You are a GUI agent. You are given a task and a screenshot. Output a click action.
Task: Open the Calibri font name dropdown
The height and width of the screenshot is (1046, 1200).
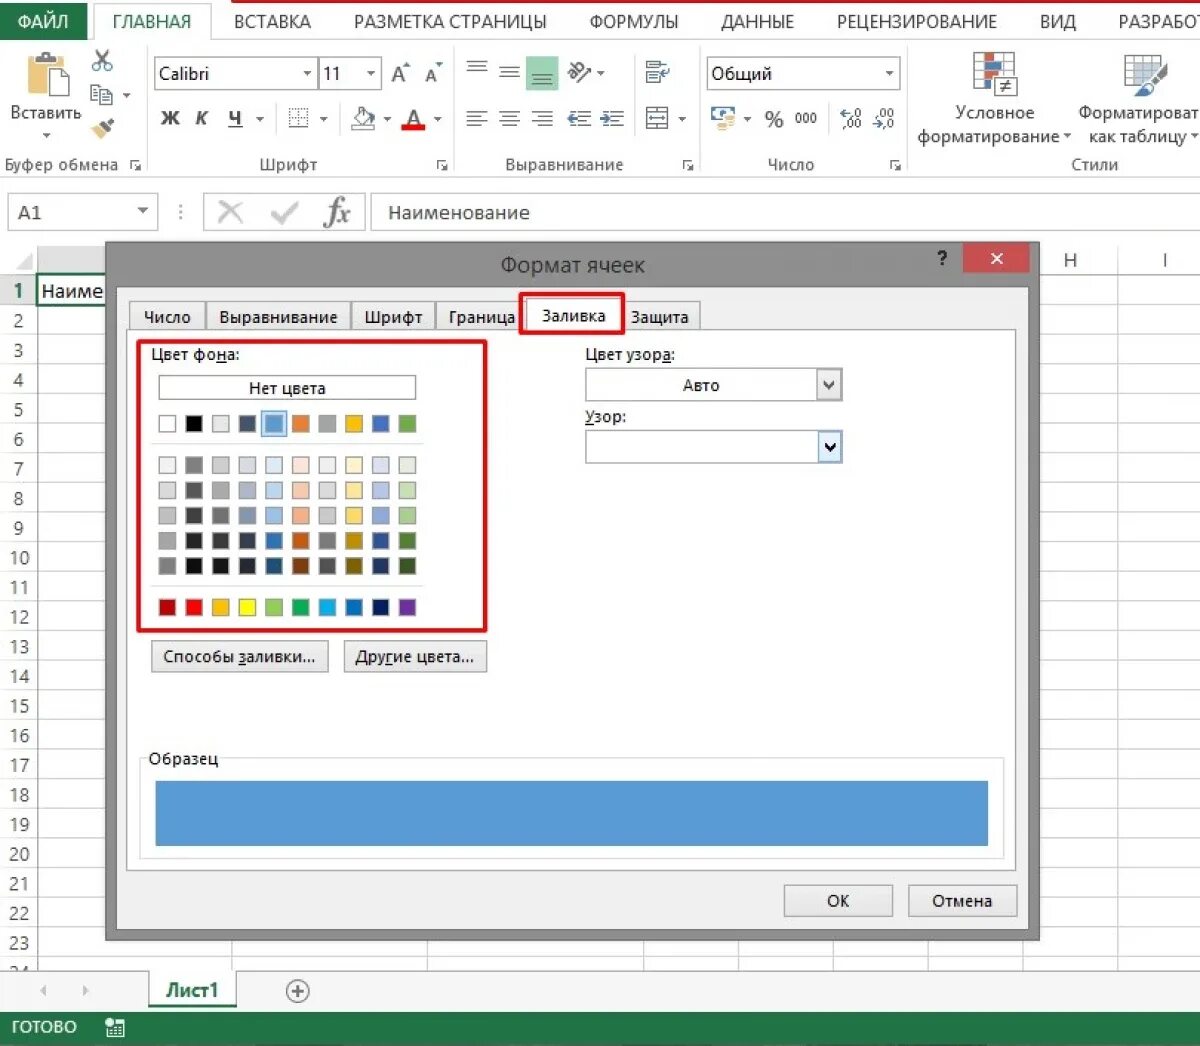(x=307, y=74)
